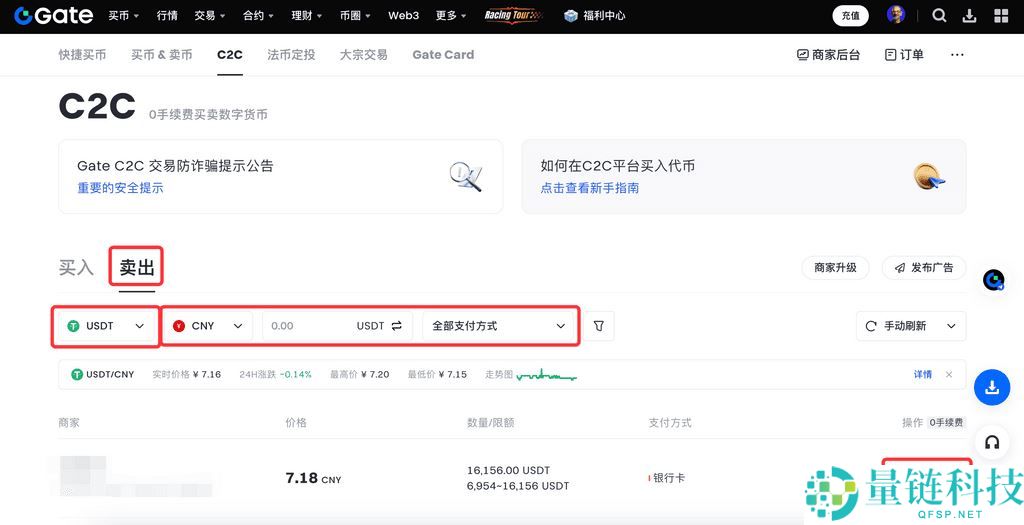The width and height of the screenshot is (1024, 525).
Task: Click the 银行卡 payment method label
Action: (667, 478)
